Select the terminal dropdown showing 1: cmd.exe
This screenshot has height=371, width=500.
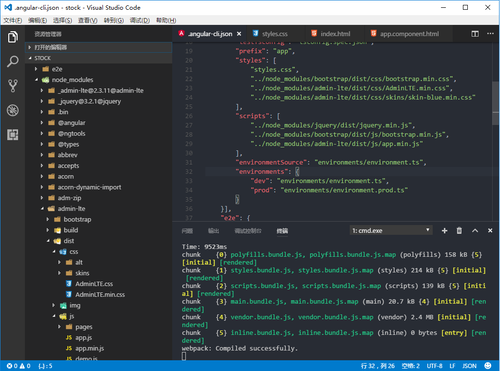click(x=391, y=230)
